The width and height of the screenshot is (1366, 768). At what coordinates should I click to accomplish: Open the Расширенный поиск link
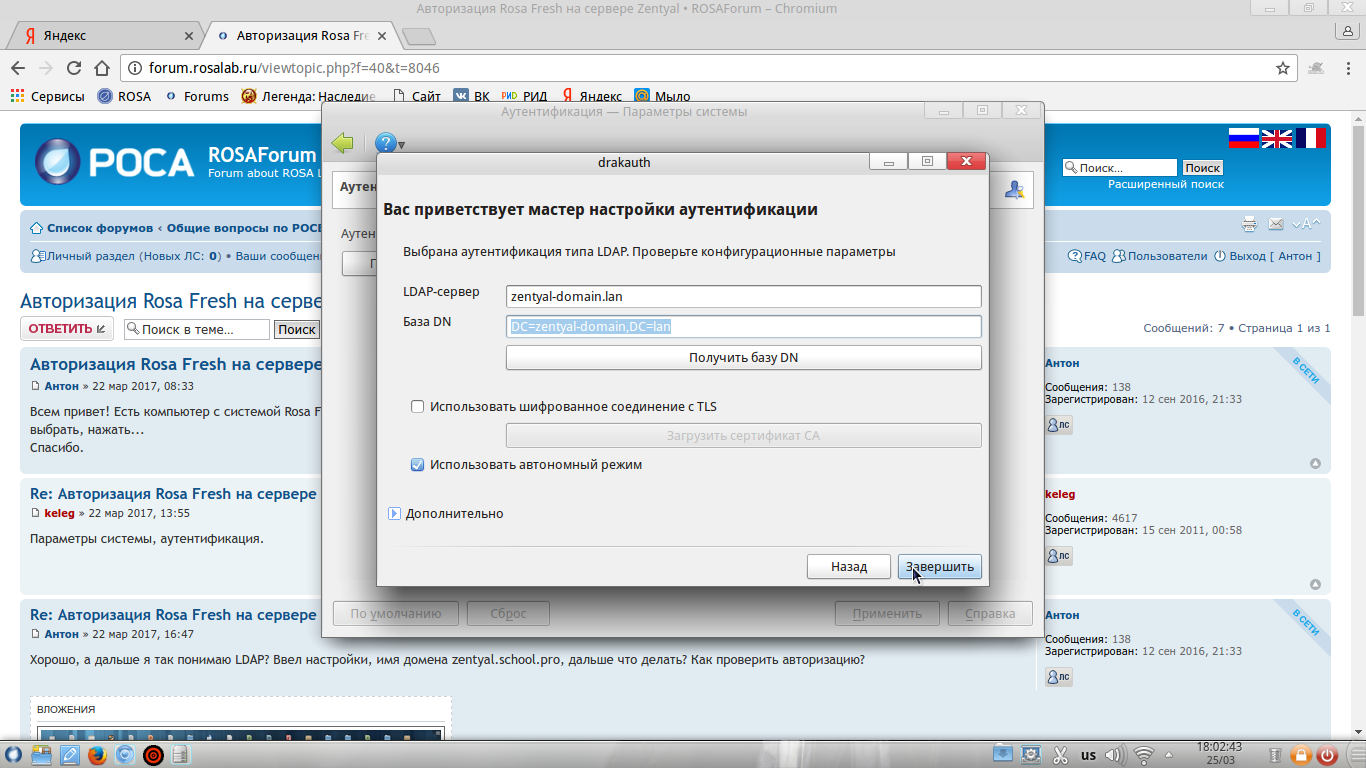point(1166,184)
